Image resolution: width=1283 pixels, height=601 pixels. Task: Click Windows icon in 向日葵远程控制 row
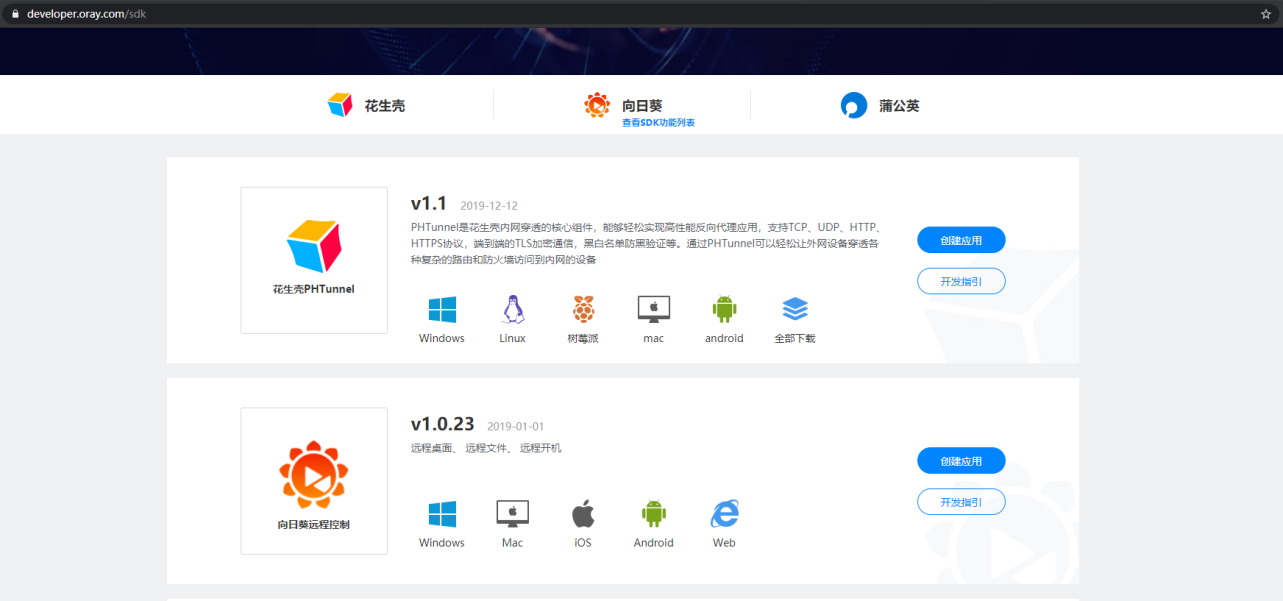coord(441,515)
